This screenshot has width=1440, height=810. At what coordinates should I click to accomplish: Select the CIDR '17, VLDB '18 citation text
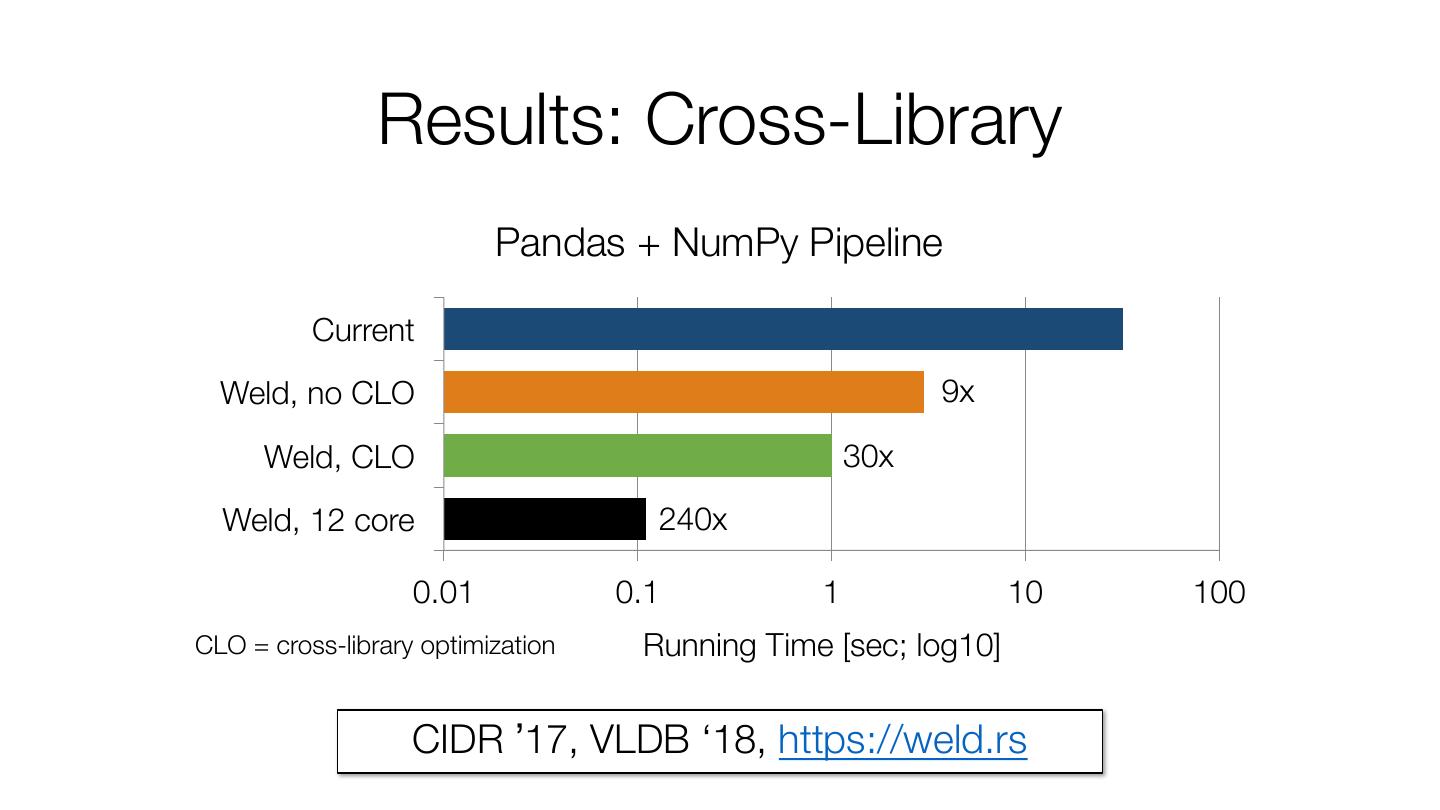click(590, 741)
